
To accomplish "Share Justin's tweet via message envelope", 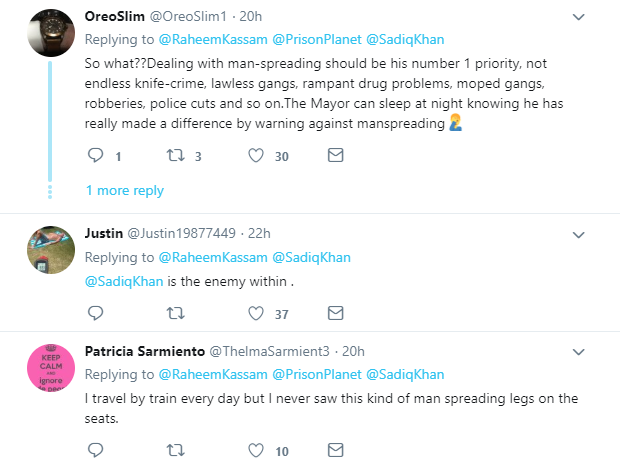I will click(336, 313).
